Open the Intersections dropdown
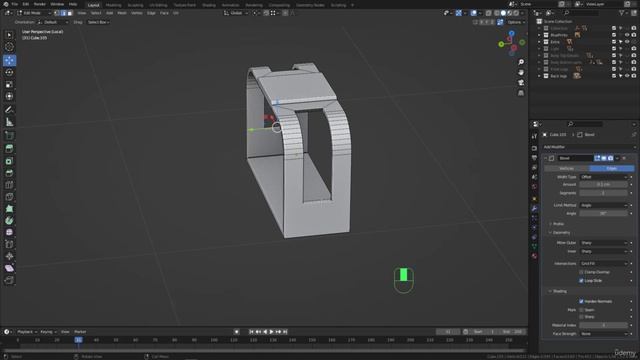Screen dimensions: 640x360 coord(604,264)
